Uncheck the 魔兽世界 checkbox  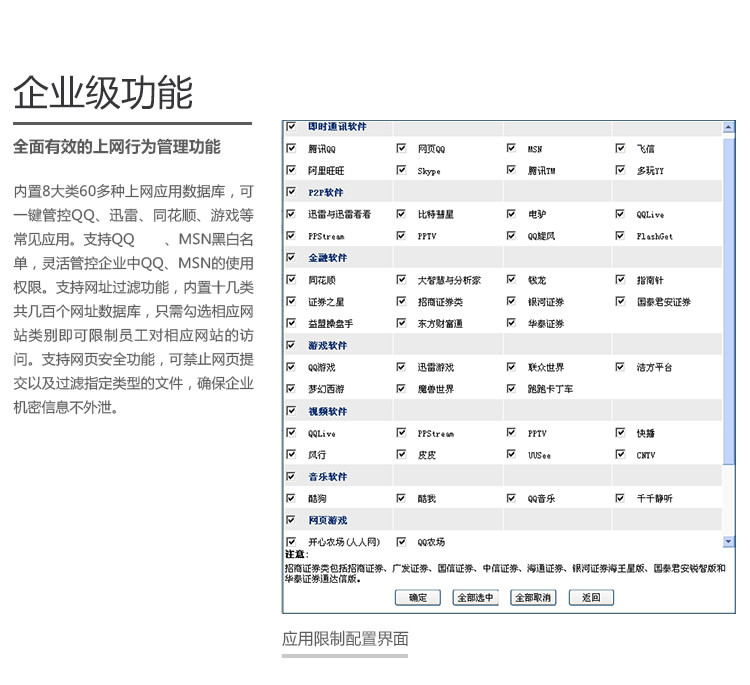401,389
